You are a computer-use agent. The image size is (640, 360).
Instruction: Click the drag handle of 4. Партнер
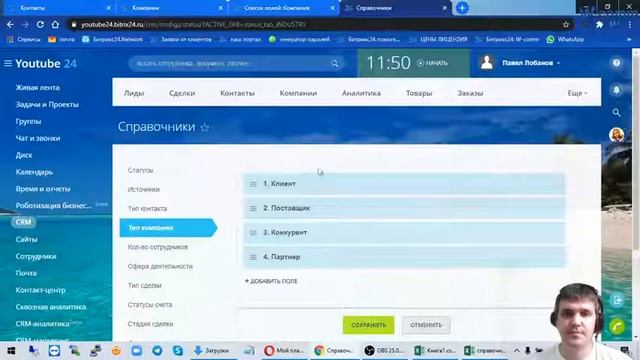[253, 257]
